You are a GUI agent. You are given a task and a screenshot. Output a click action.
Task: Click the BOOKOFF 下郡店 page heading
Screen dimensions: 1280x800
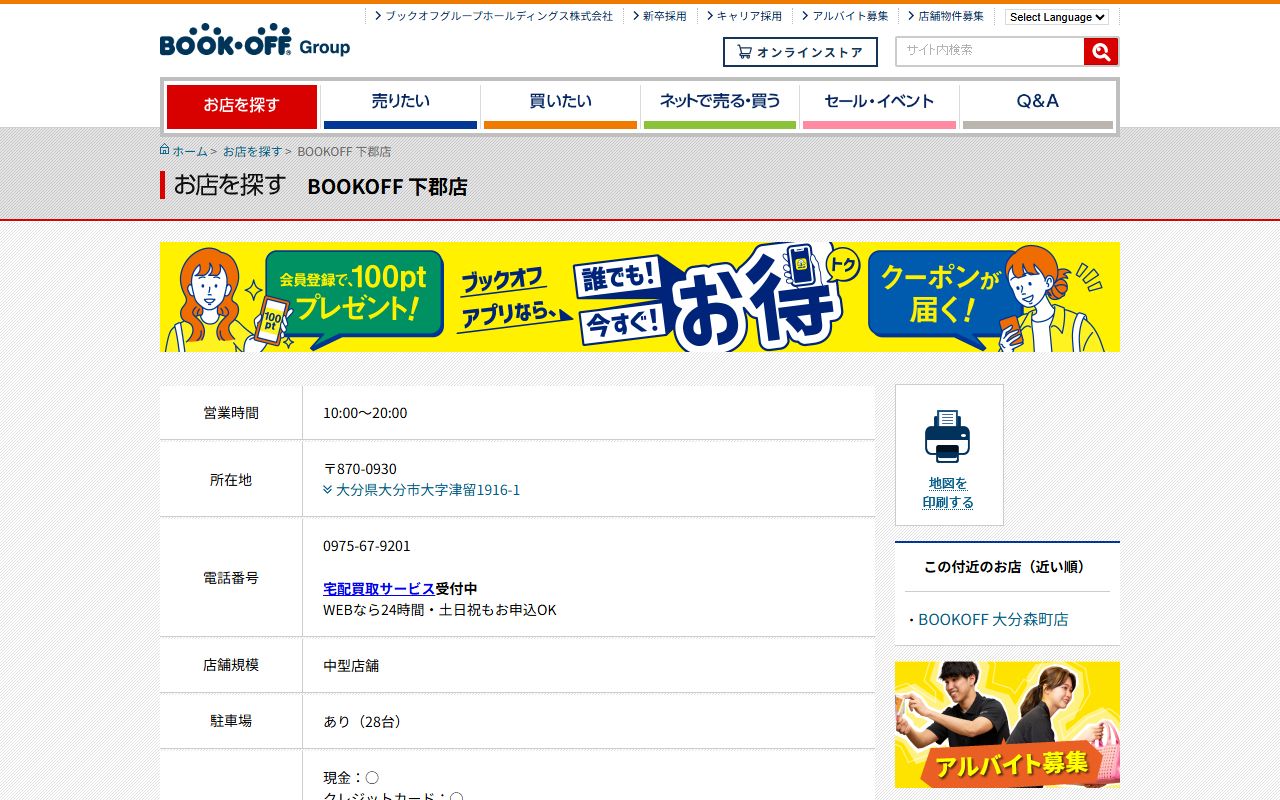pyautogui.click(x=387, y=187)
